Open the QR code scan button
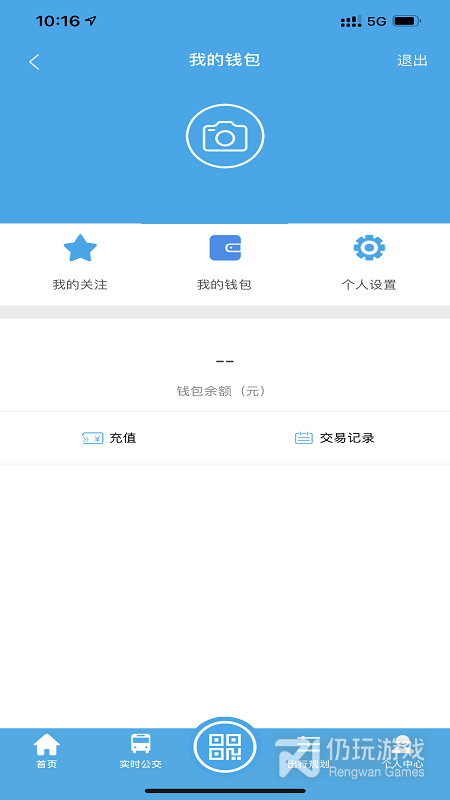This screenshot has width=450, height=800. 225,747
